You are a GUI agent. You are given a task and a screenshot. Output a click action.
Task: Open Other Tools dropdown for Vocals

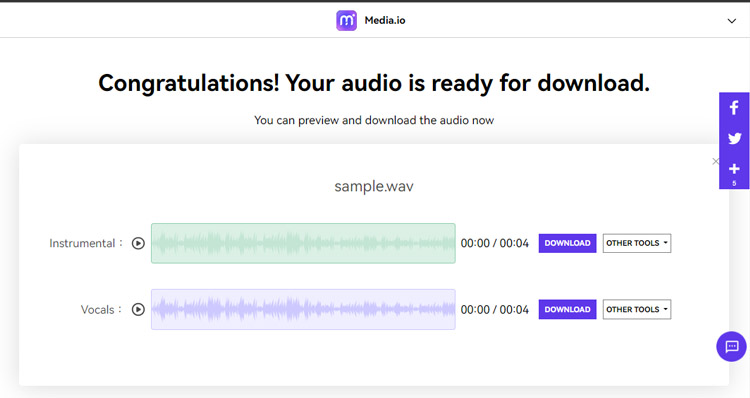[637, 310]
